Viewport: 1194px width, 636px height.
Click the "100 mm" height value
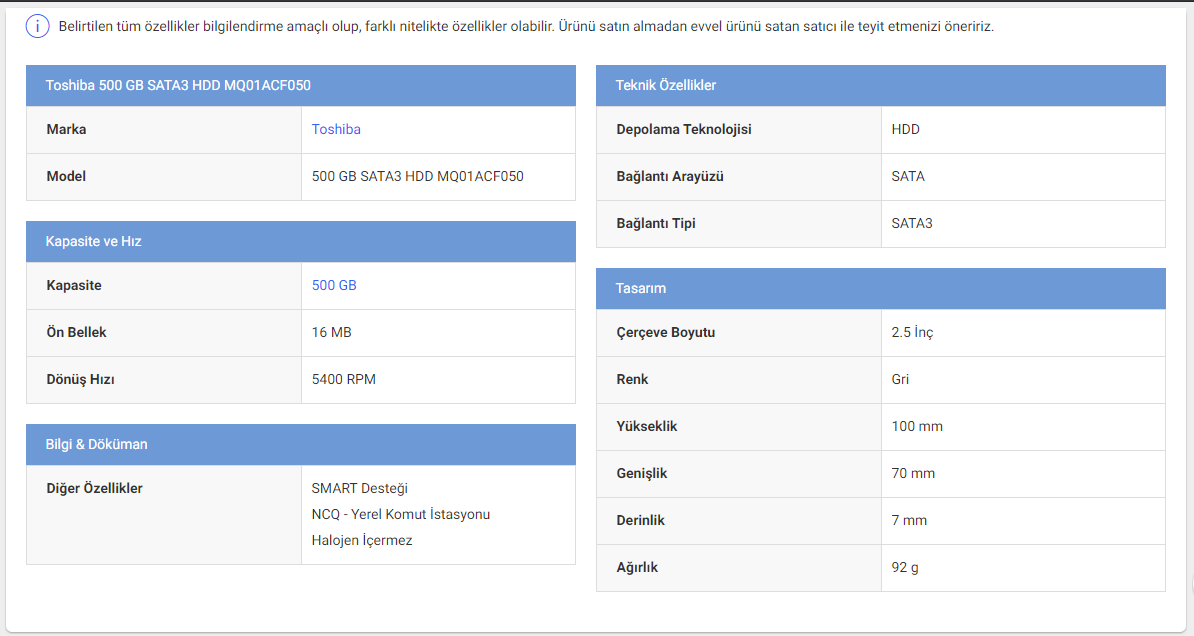click(917, 427)
